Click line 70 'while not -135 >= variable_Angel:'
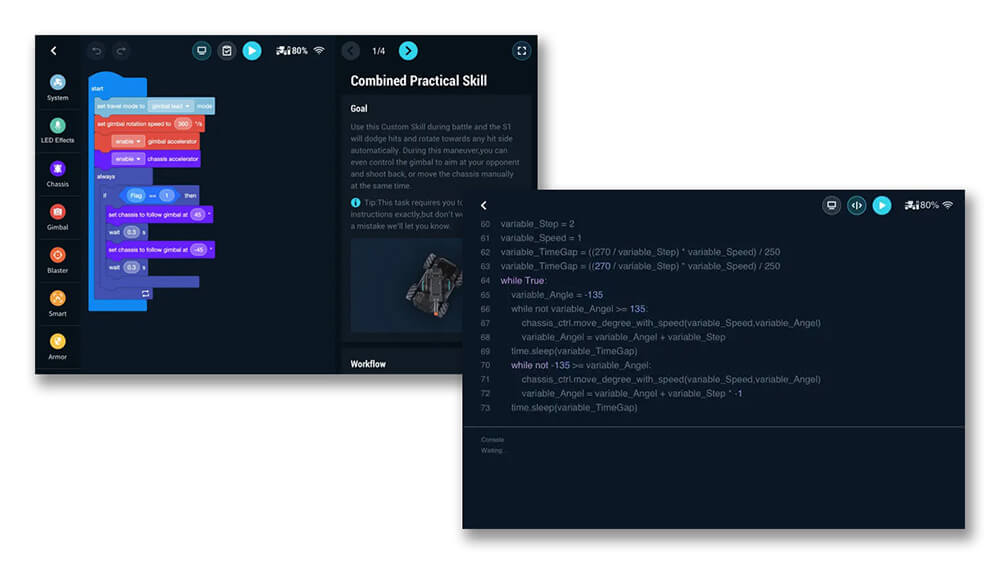The image size is (1000, 564). tap(581, 365)
